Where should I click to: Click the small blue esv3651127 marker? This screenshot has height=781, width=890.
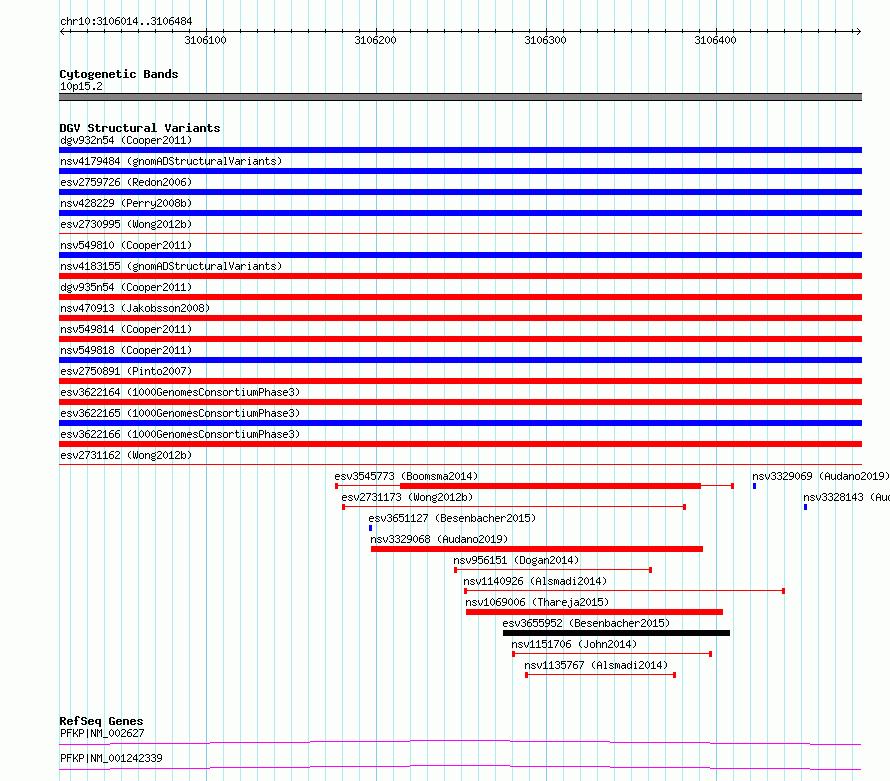[x=371, y=528]
